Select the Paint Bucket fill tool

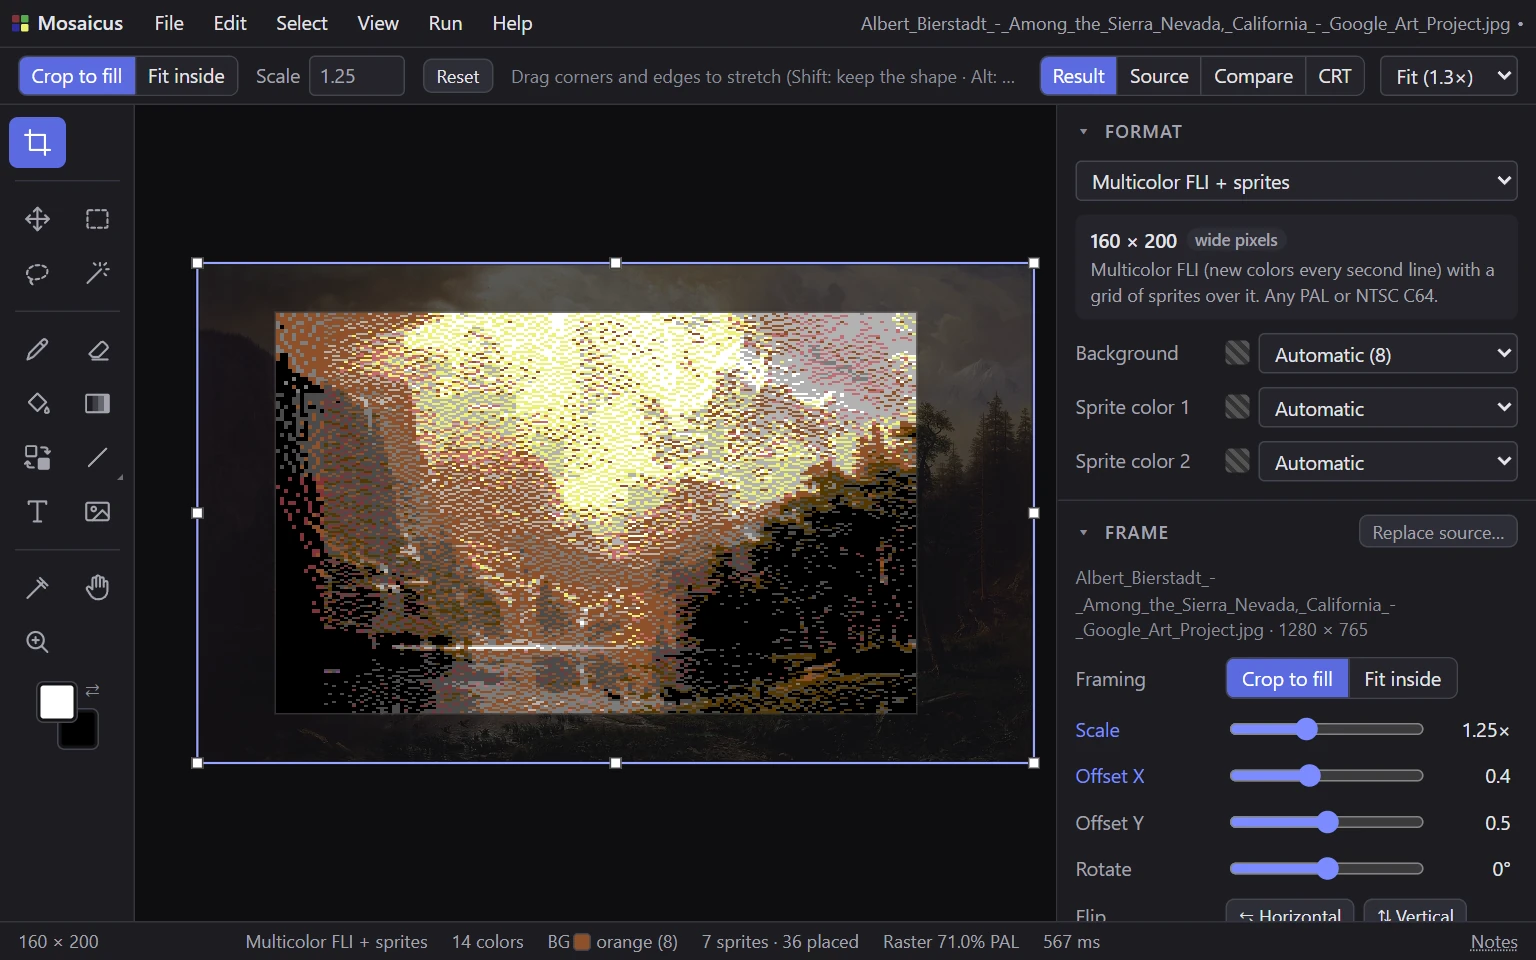pyautogui.click(x=37, y=403)
